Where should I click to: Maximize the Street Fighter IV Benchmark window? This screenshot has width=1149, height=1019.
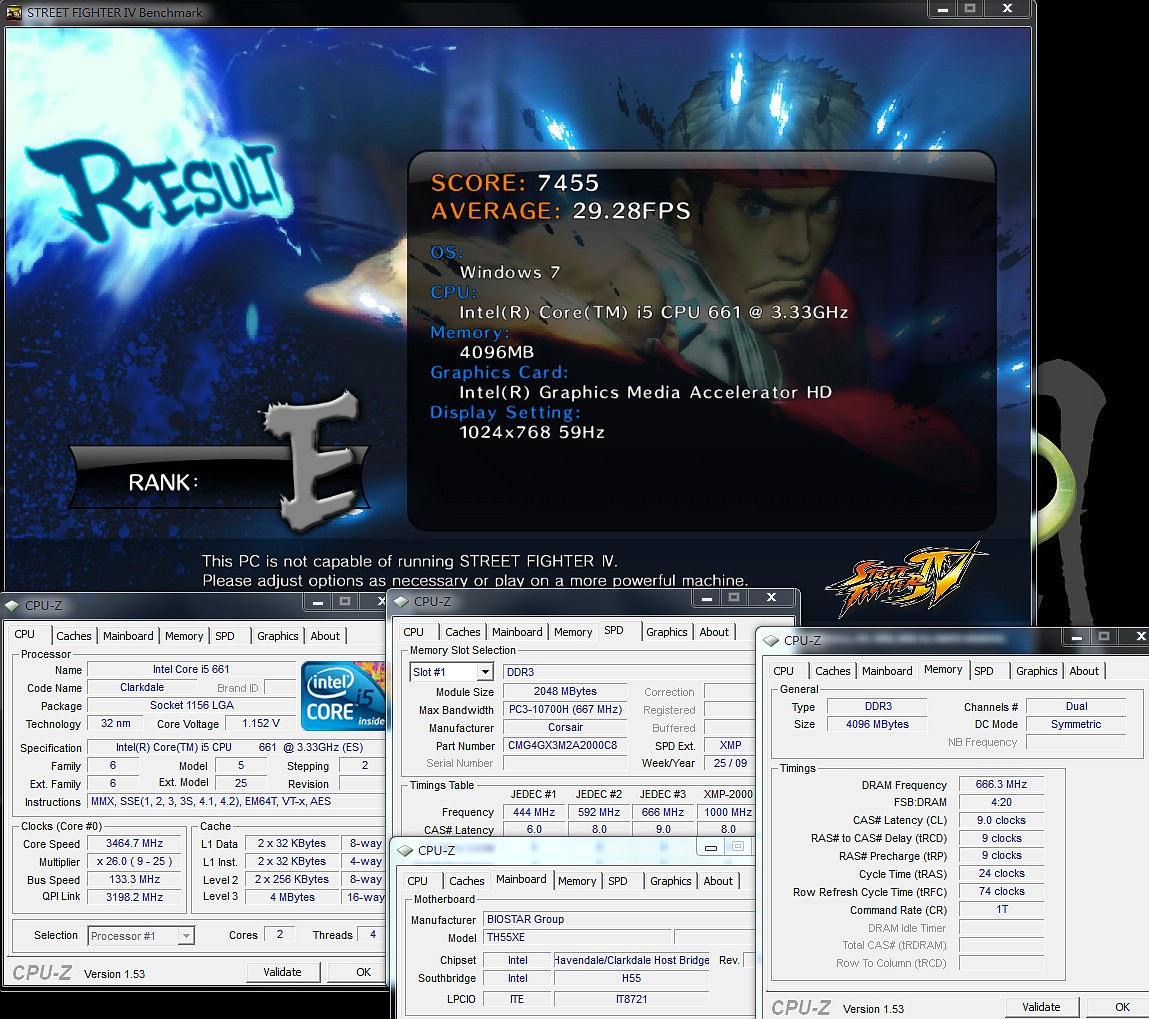point(970,9)
